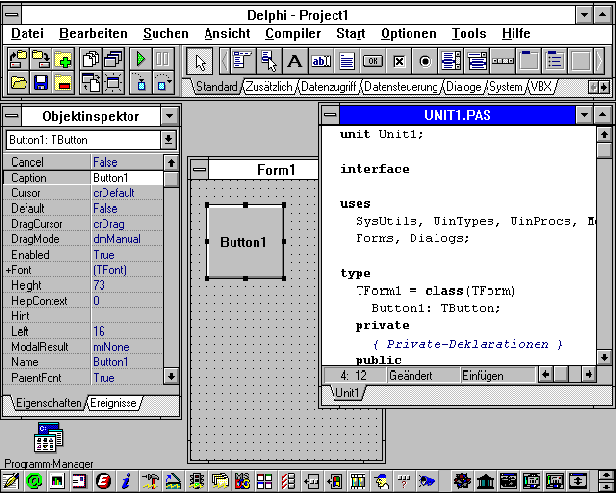
Task: Open the Datei menu
Action: coord(27,33)
